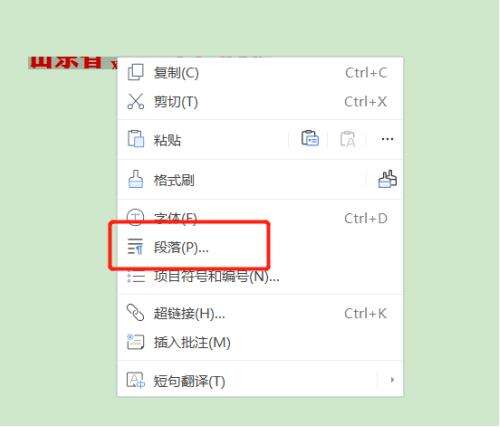Viewport: 500px width, 427px height.
Task: Select the keep-source-formatting paste icon
Action: 310,138
